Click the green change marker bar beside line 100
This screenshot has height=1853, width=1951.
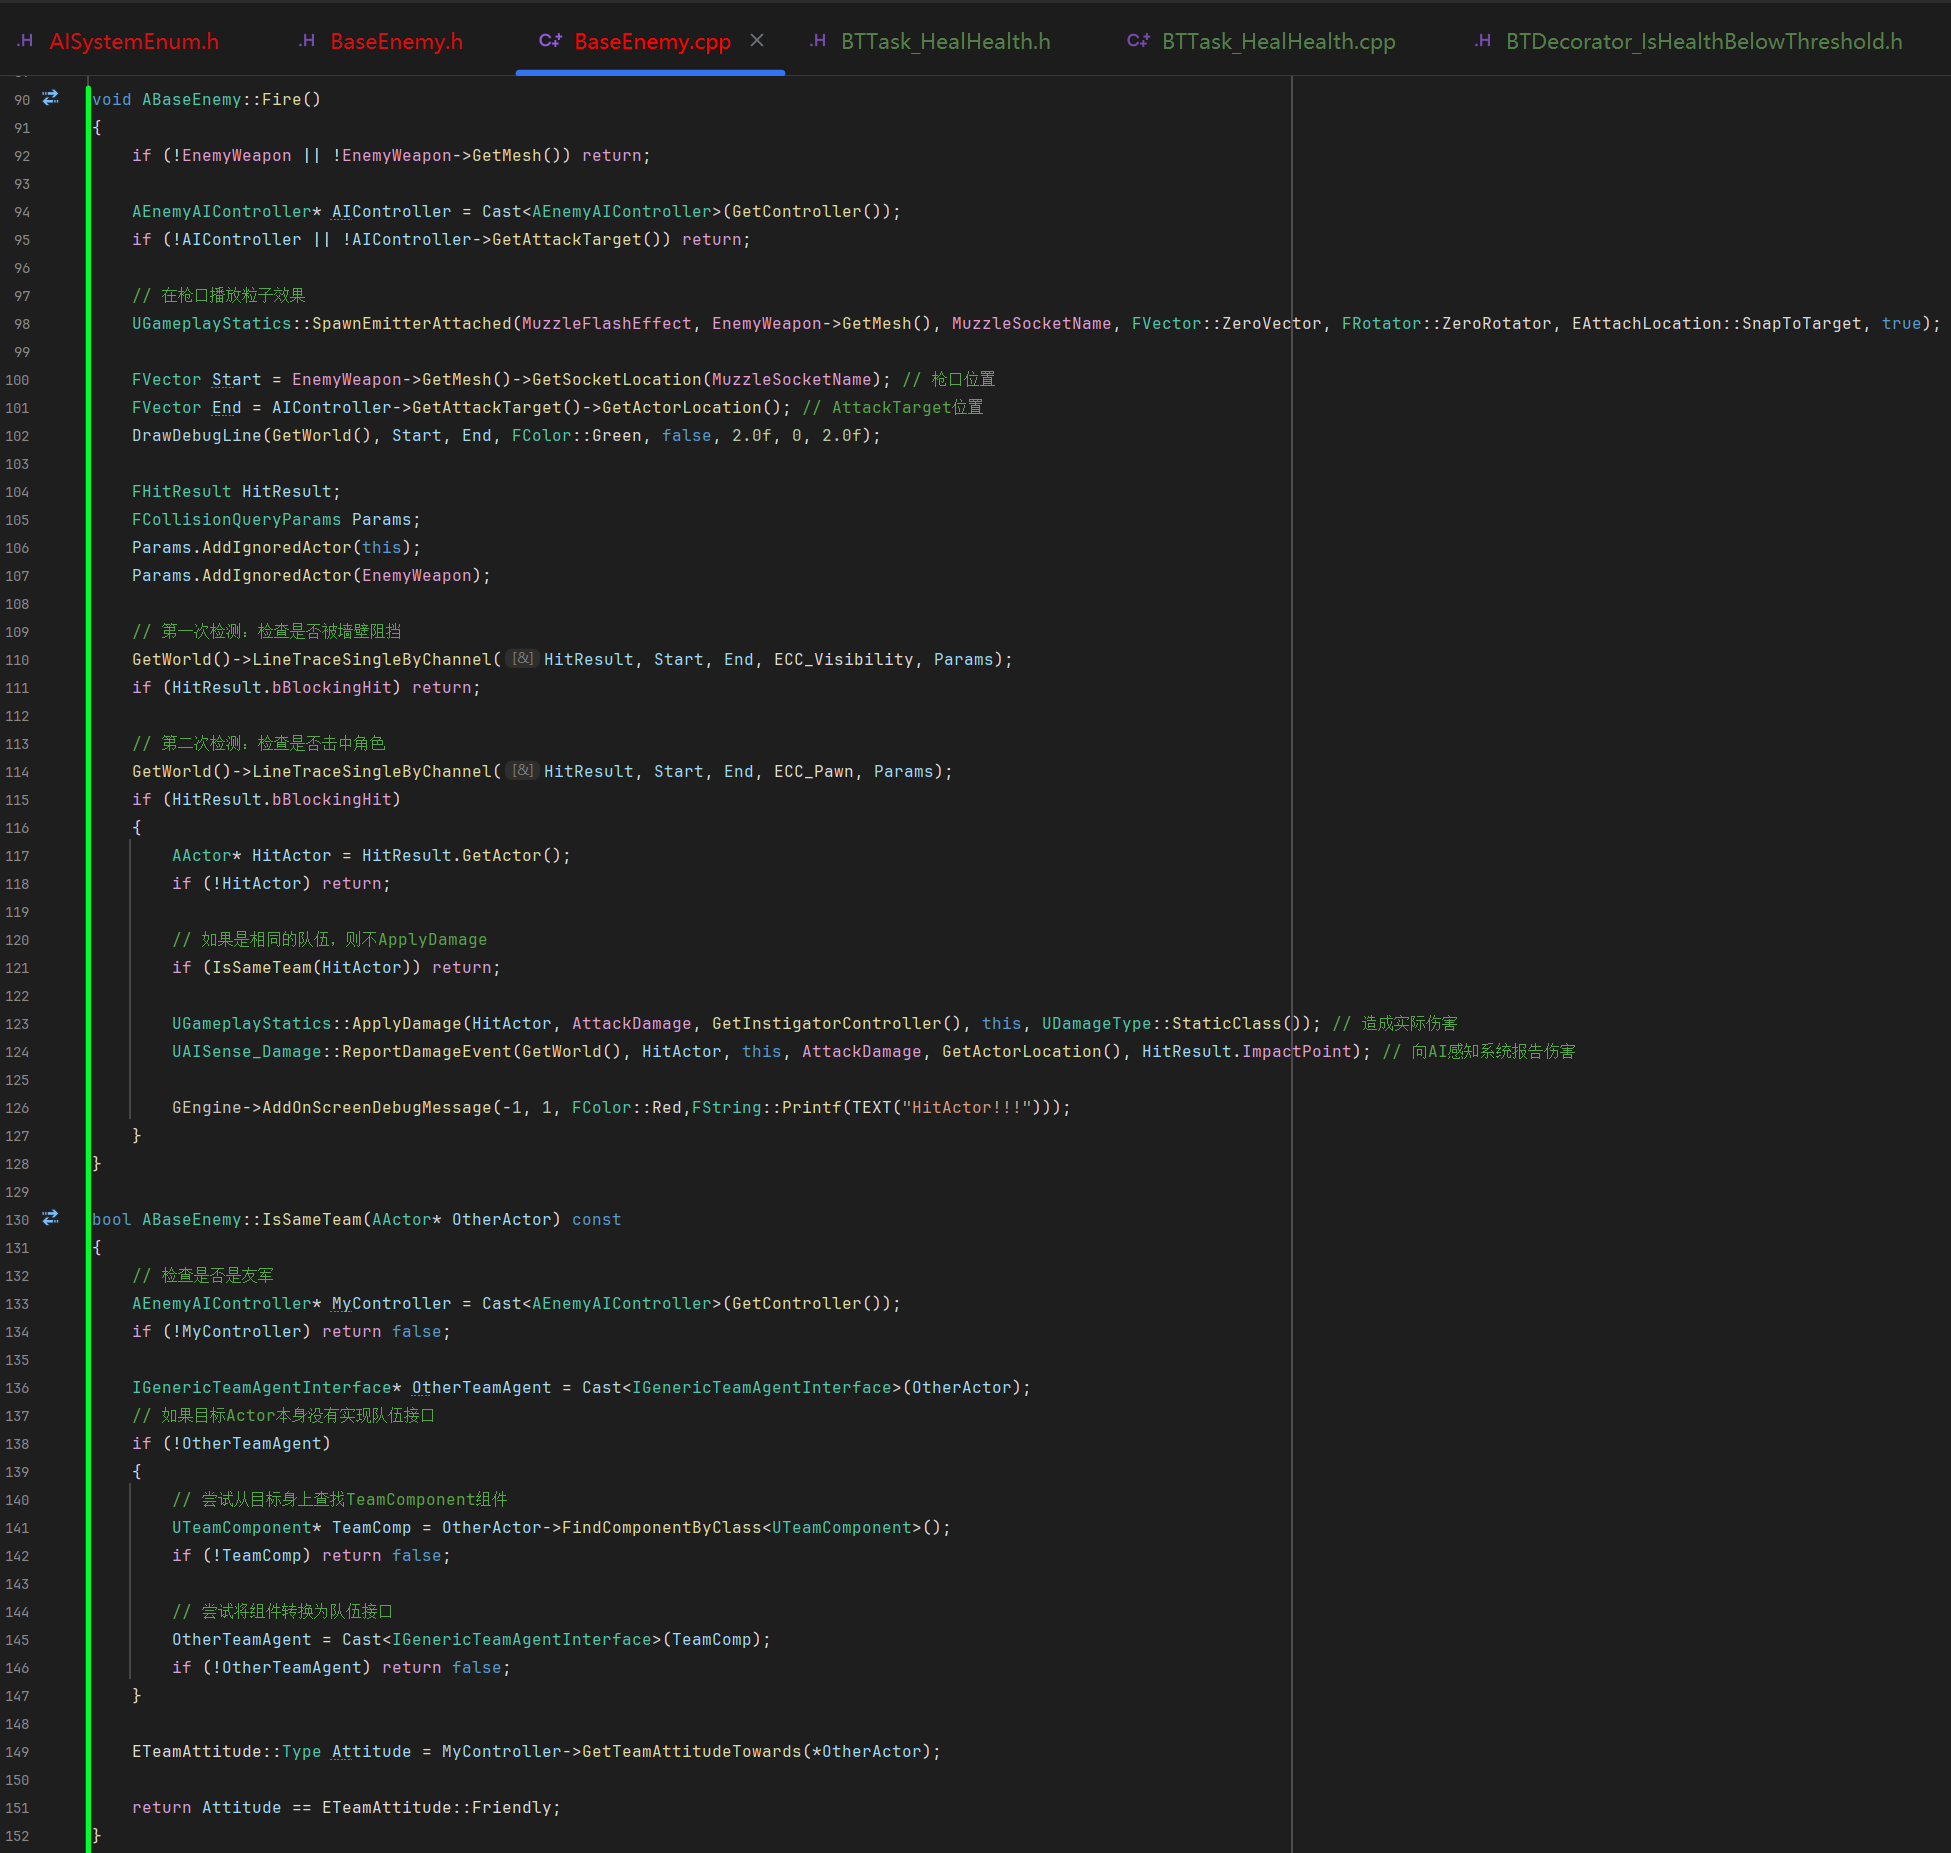88,380
